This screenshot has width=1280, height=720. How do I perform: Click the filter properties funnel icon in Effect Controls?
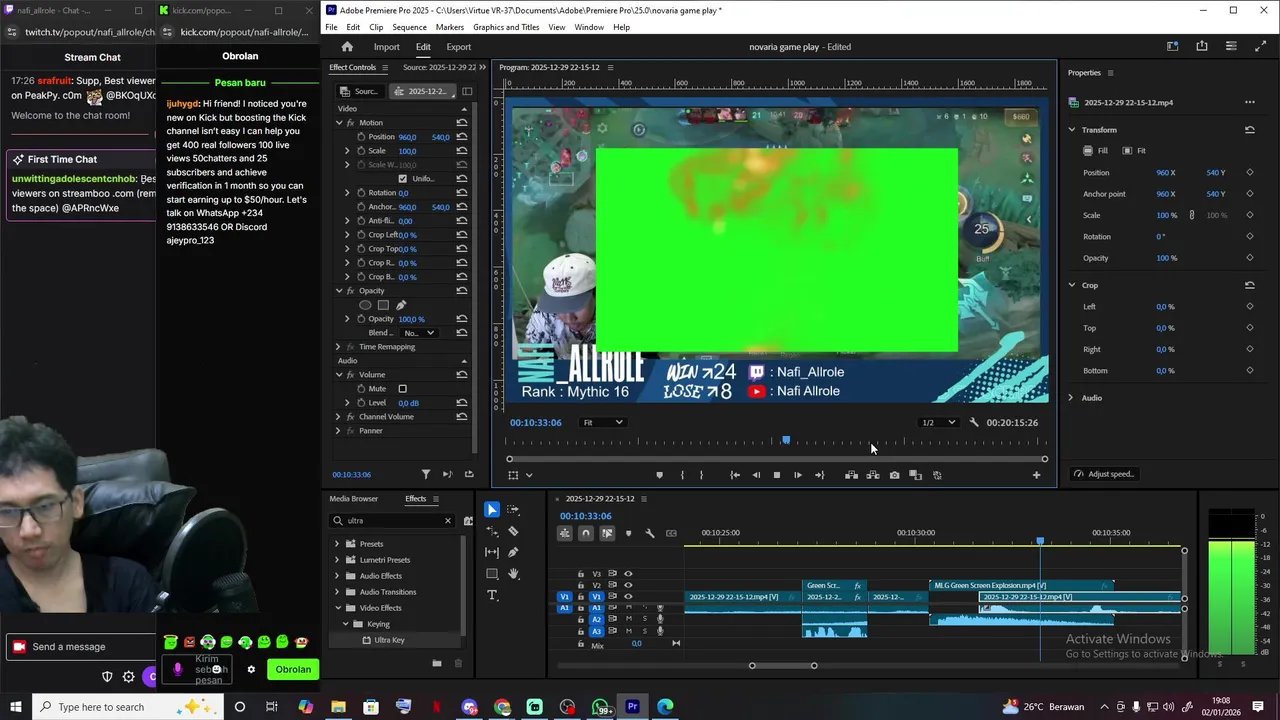pos(426,474)
